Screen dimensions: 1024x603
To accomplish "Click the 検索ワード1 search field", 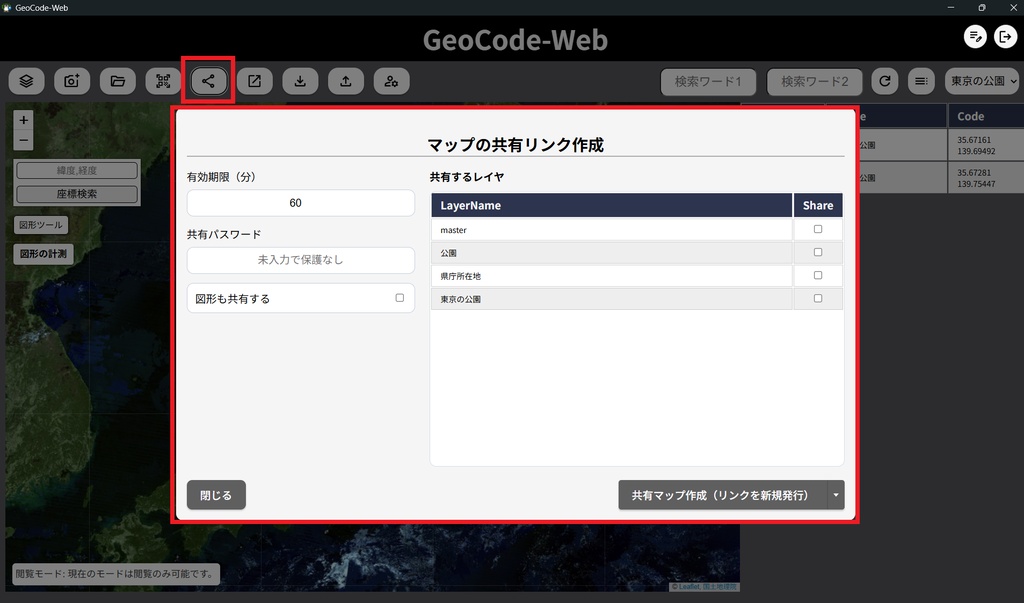I will [709, 82].
